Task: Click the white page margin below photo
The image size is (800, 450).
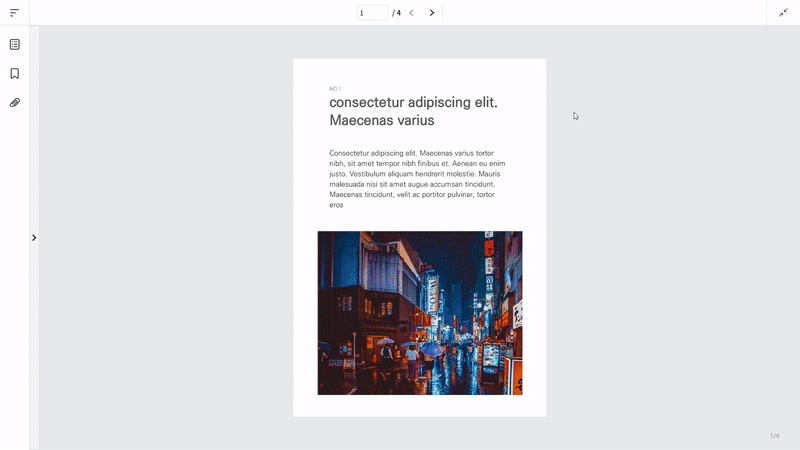Action: click(420, 406)
